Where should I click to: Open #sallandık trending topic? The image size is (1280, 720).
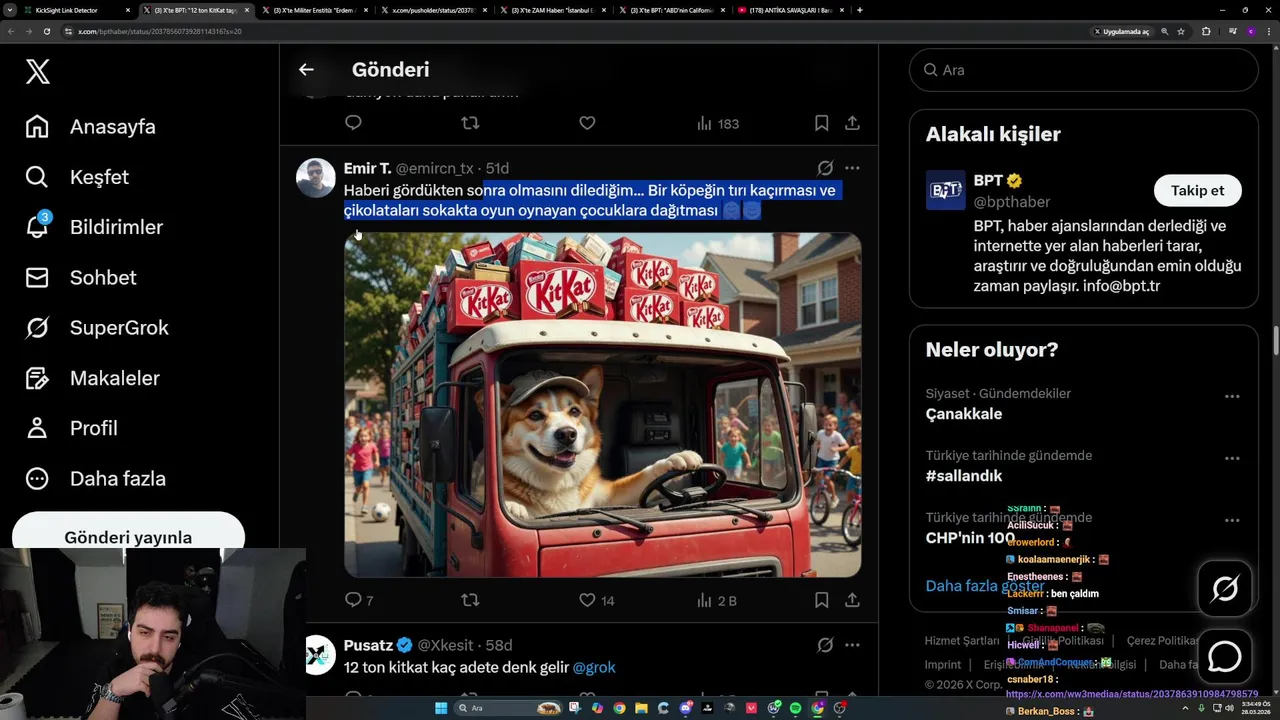click(x=964, y=476)
